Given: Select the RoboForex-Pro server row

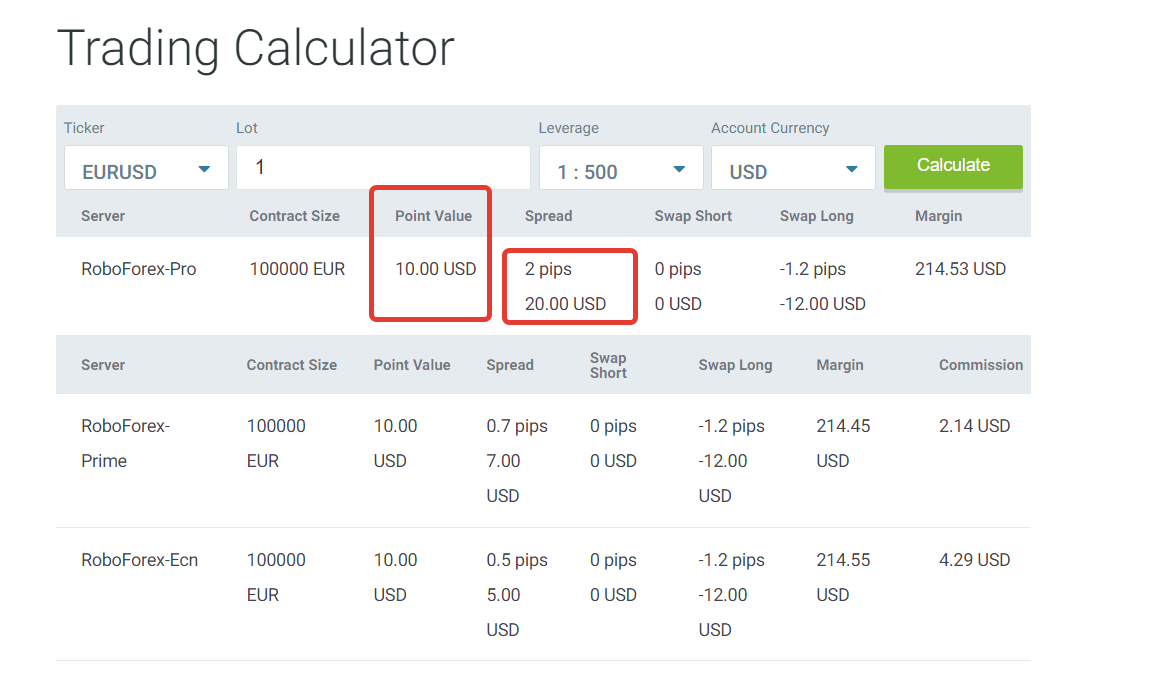Looking at the screenshot, I should [x=544, y=286].
